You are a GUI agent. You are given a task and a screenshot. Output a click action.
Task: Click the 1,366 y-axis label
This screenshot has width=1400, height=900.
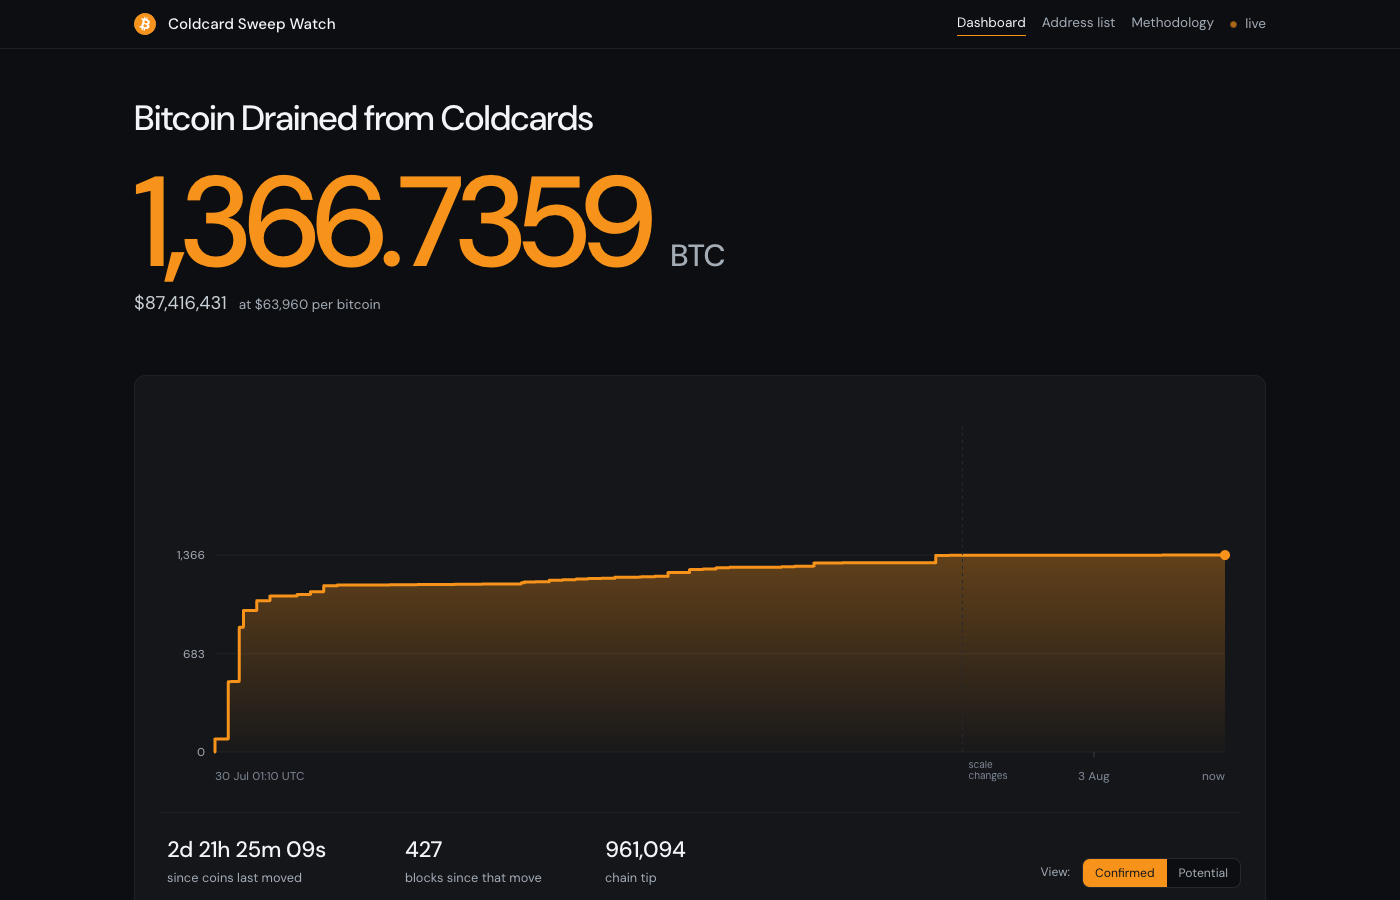[x=191, y=555]
